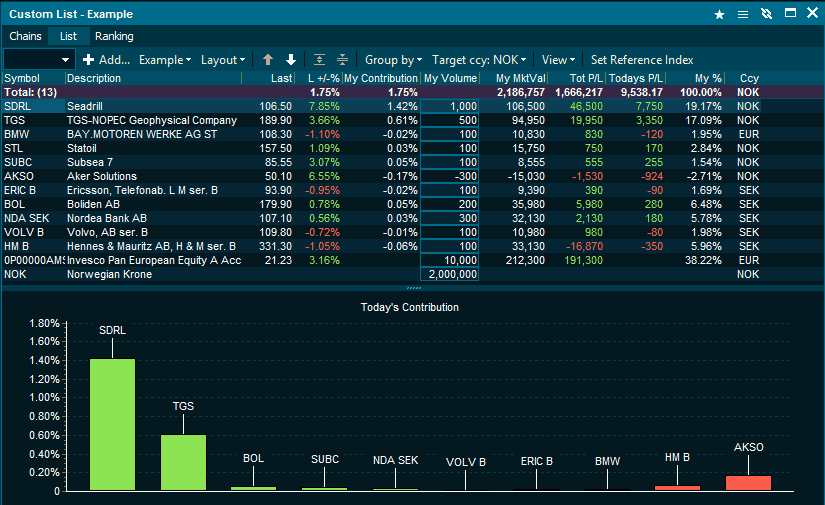Sort by Tot P/L column header

577,78
